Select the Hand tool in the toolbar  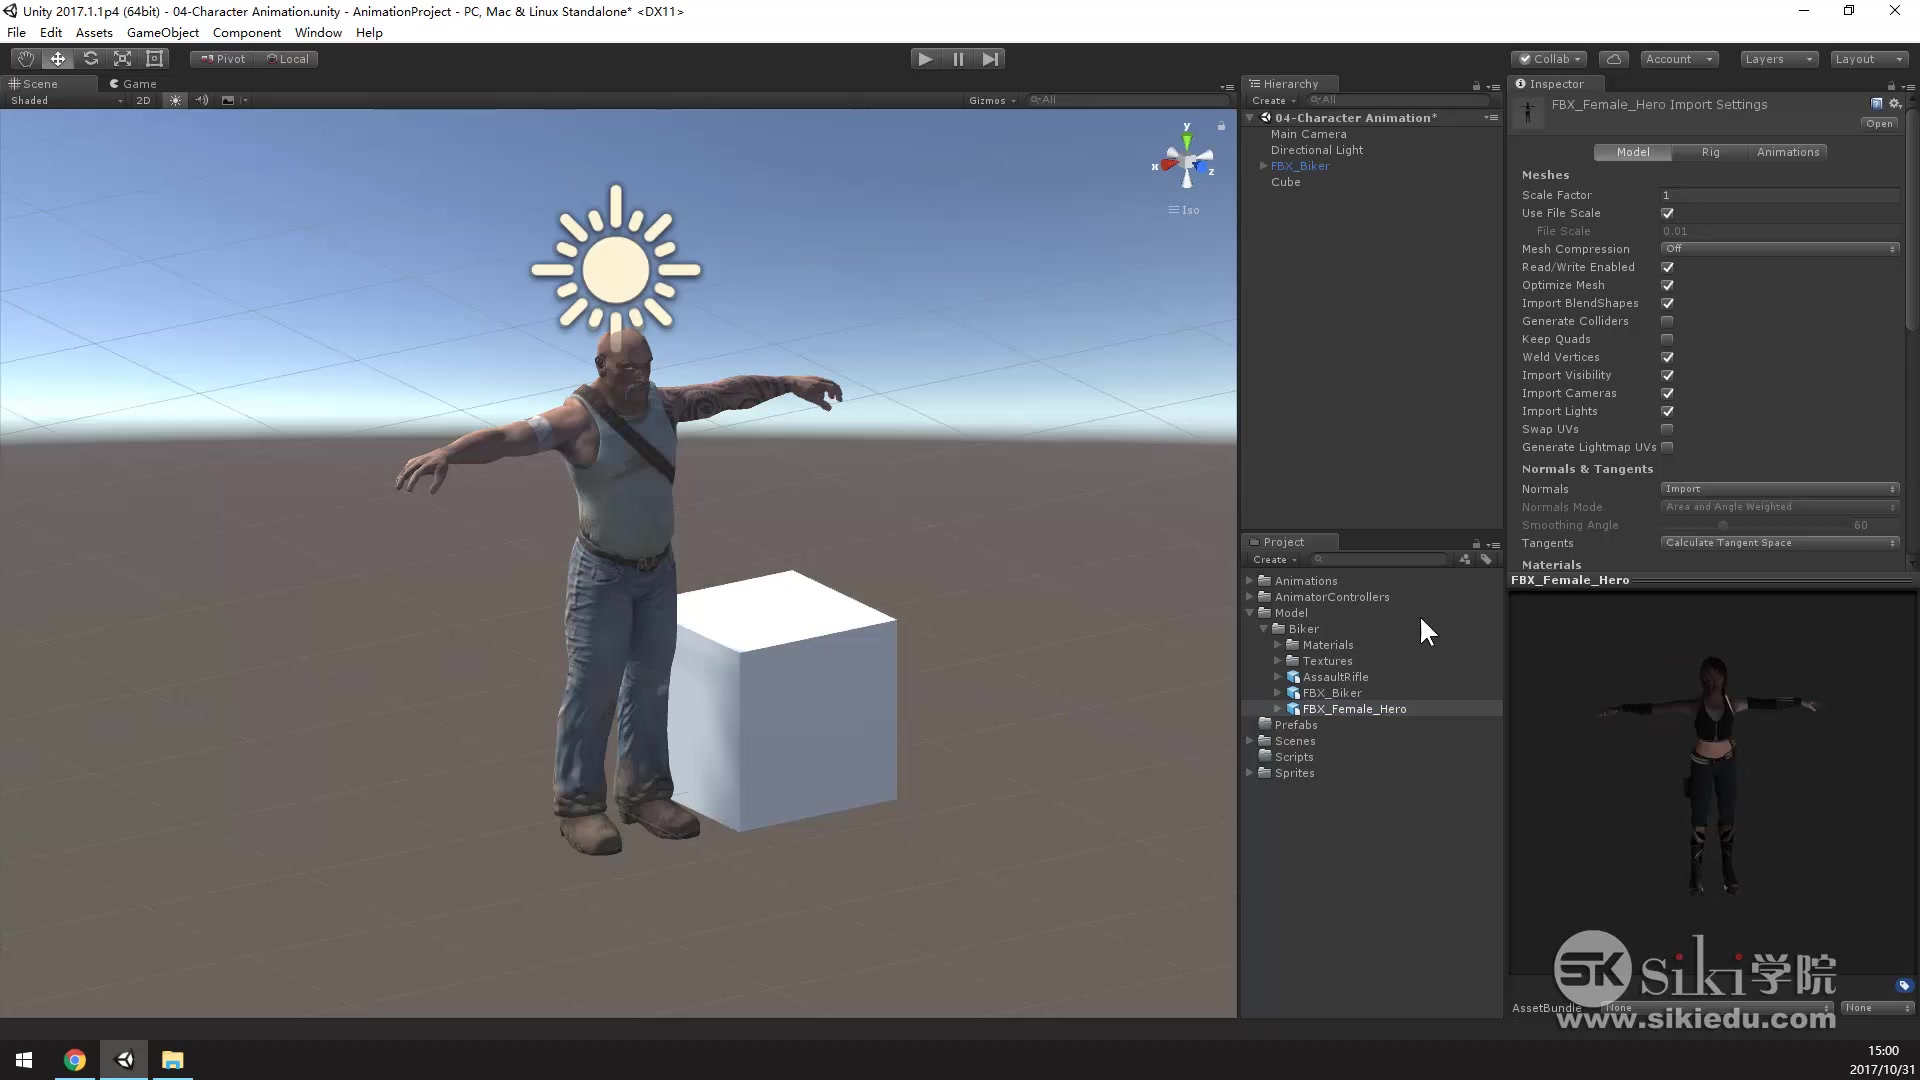(x=25, y=58)
